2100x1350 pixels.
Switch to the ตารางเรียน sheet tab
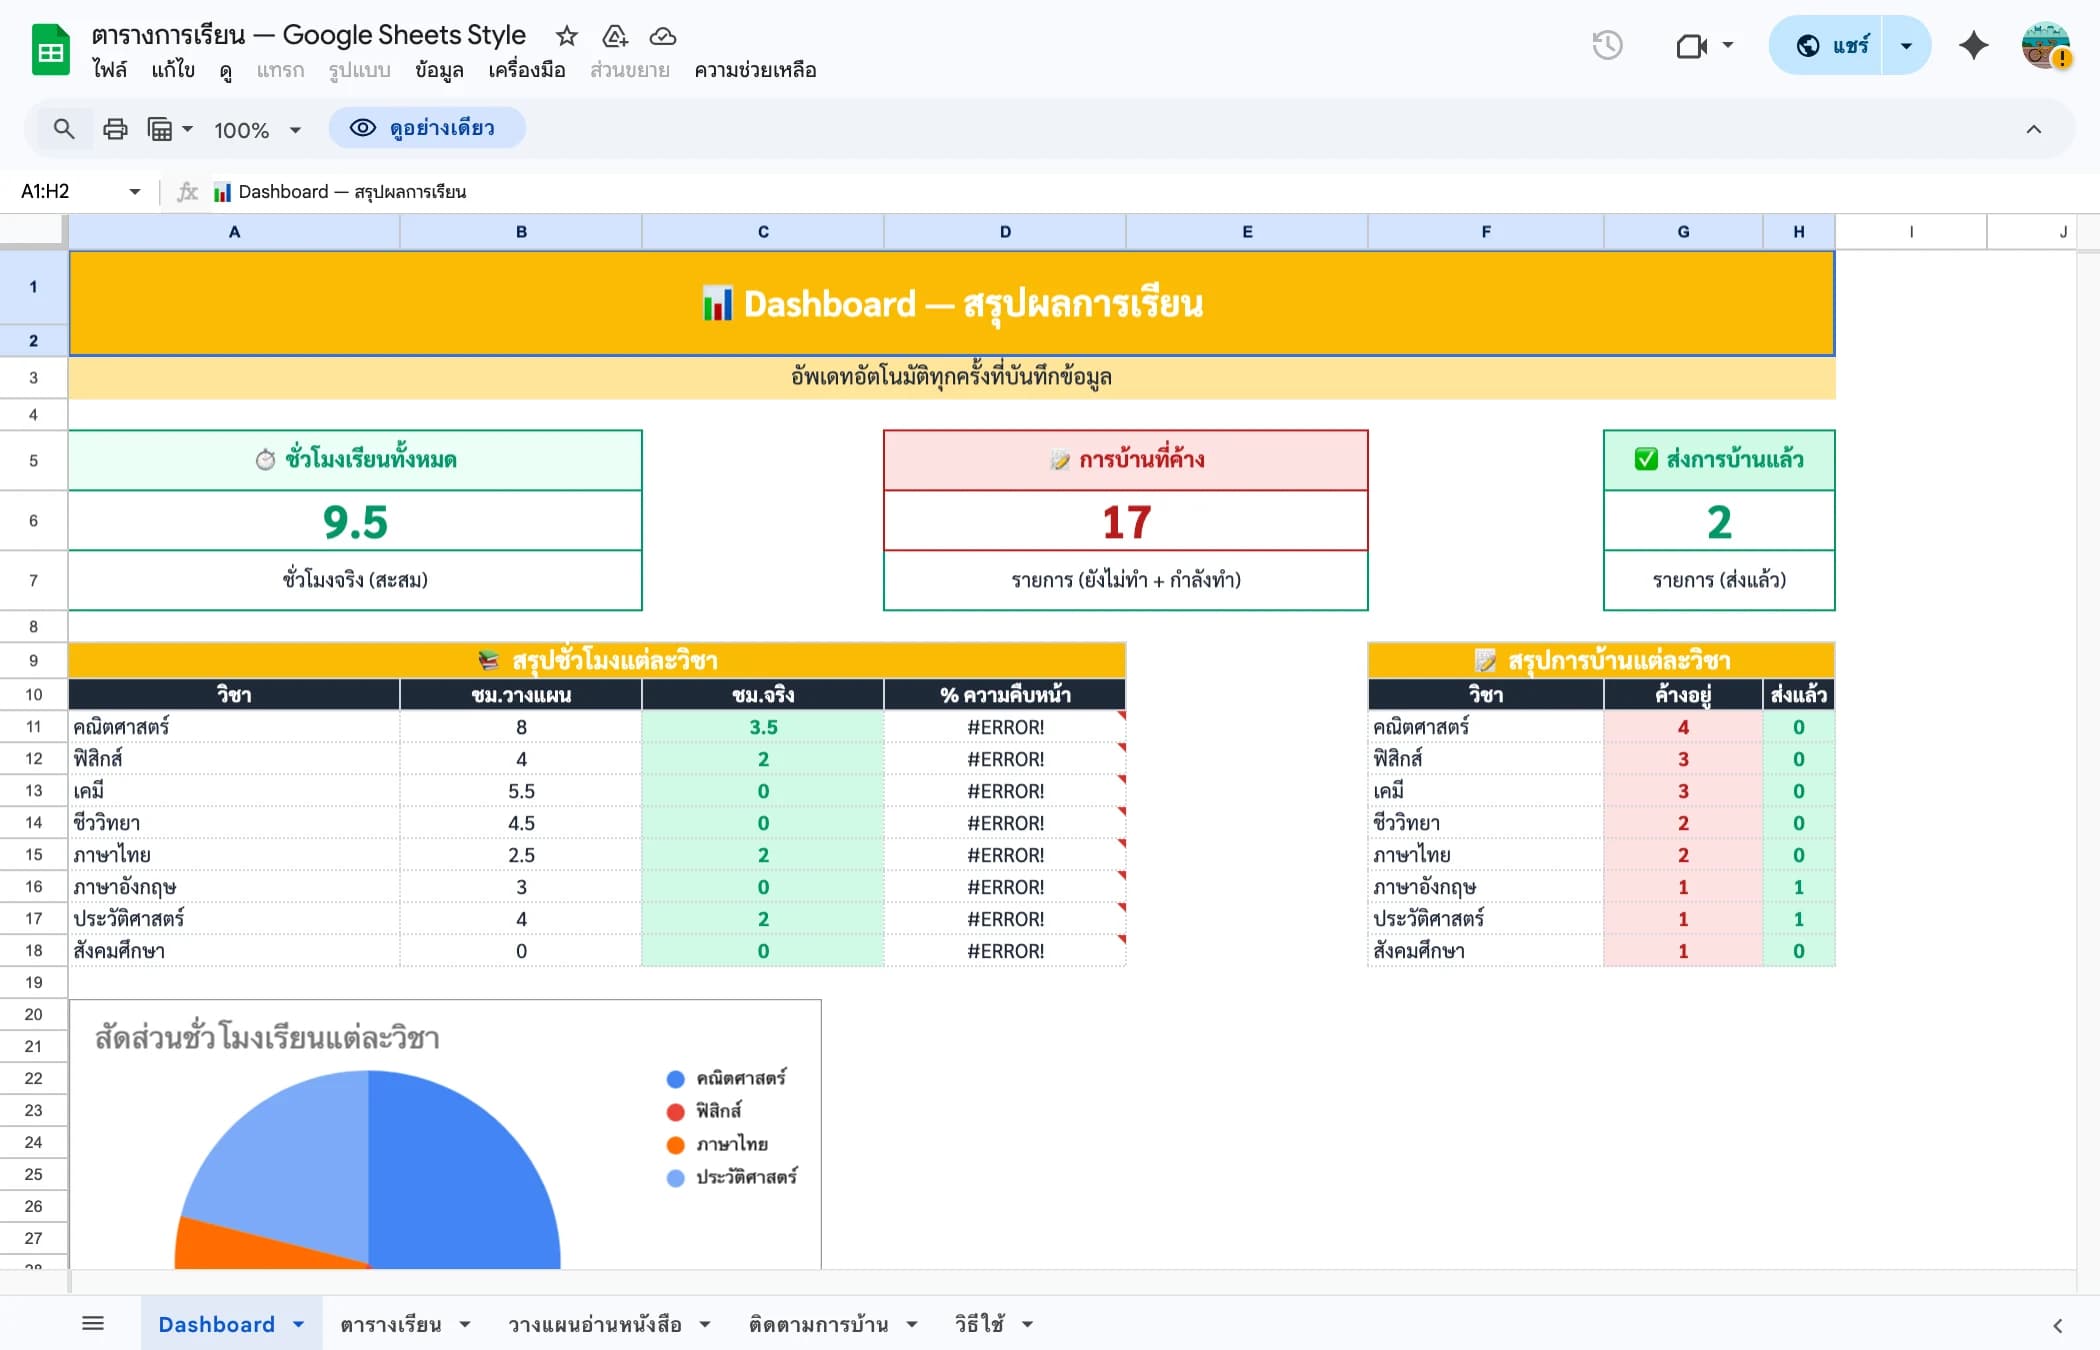click(x=392, y=1323)
